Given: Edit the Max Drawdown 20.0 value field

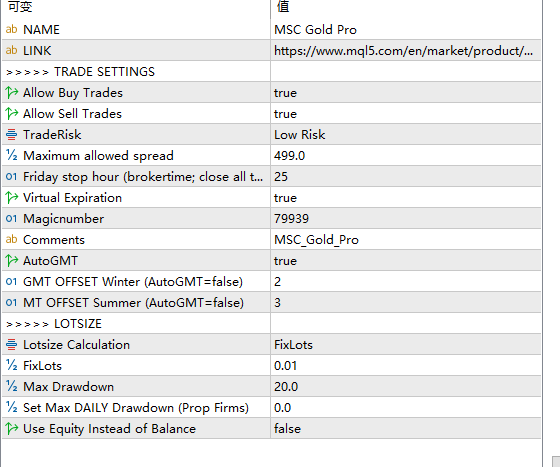Looking at the screenshot, I should (x=406, y=386).
